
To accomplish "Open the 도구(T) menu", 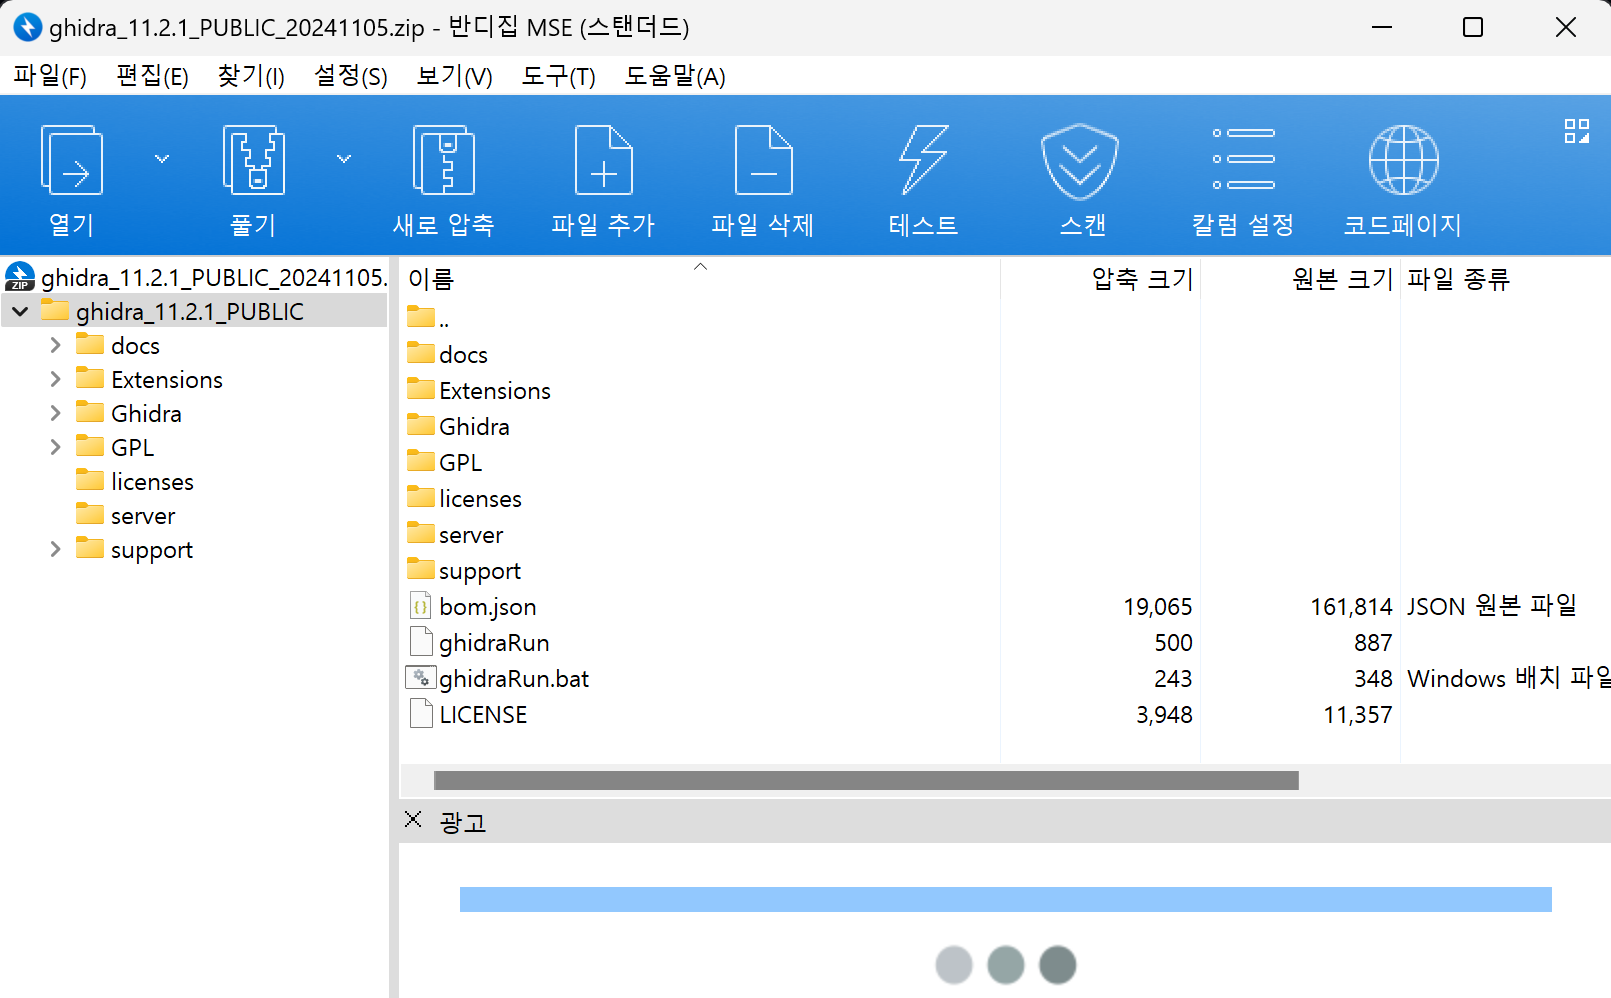I will [x=559, y=77].
